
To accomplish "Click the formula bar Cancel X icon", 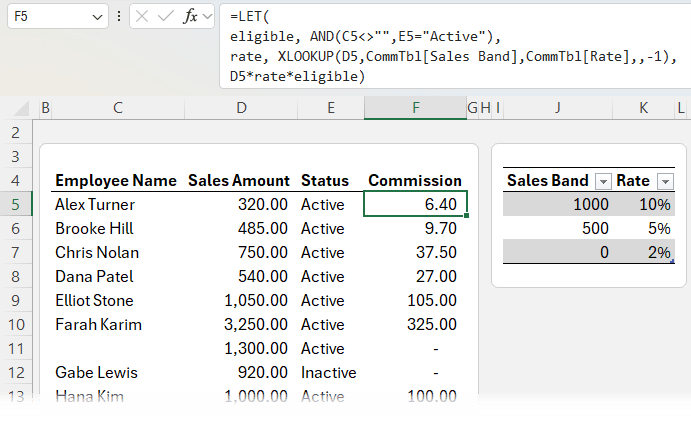I will (x=142, y=17).
